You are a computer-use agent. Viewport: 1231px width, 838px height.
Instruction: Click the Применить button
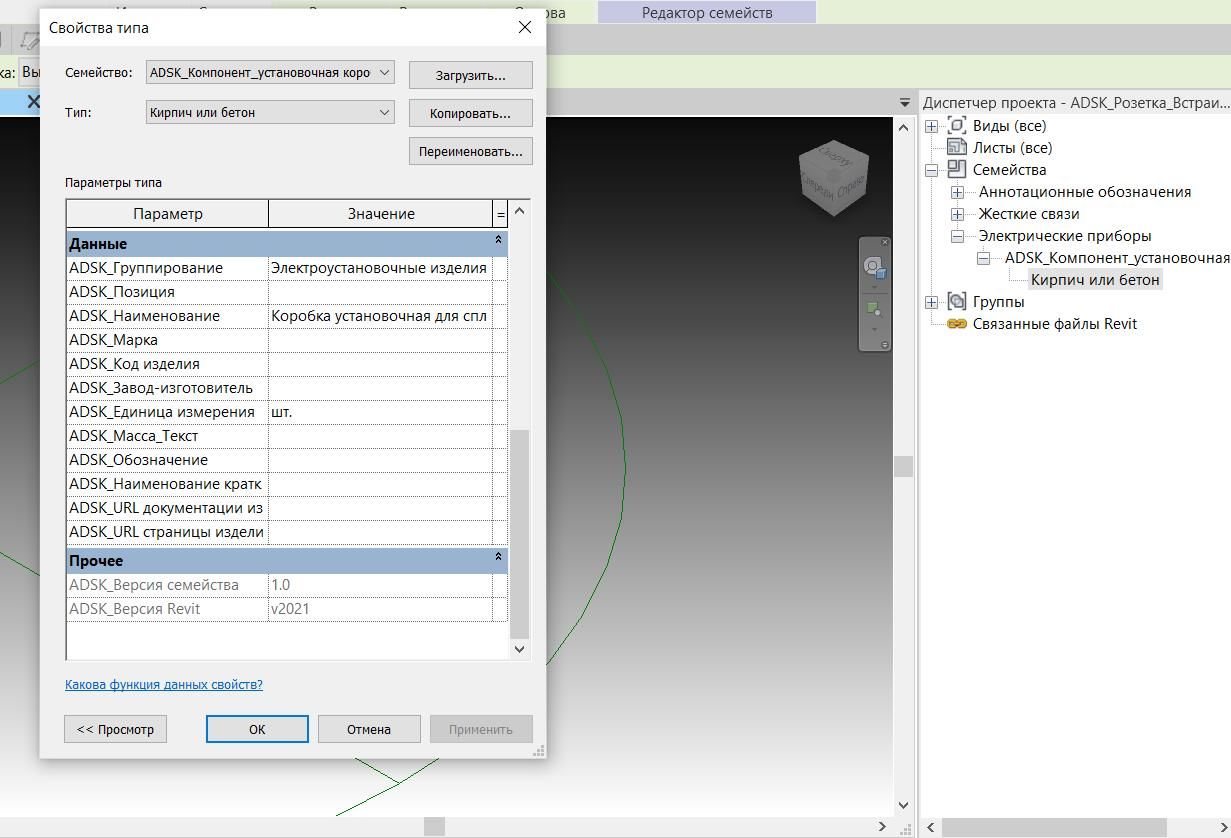[481, 729]
